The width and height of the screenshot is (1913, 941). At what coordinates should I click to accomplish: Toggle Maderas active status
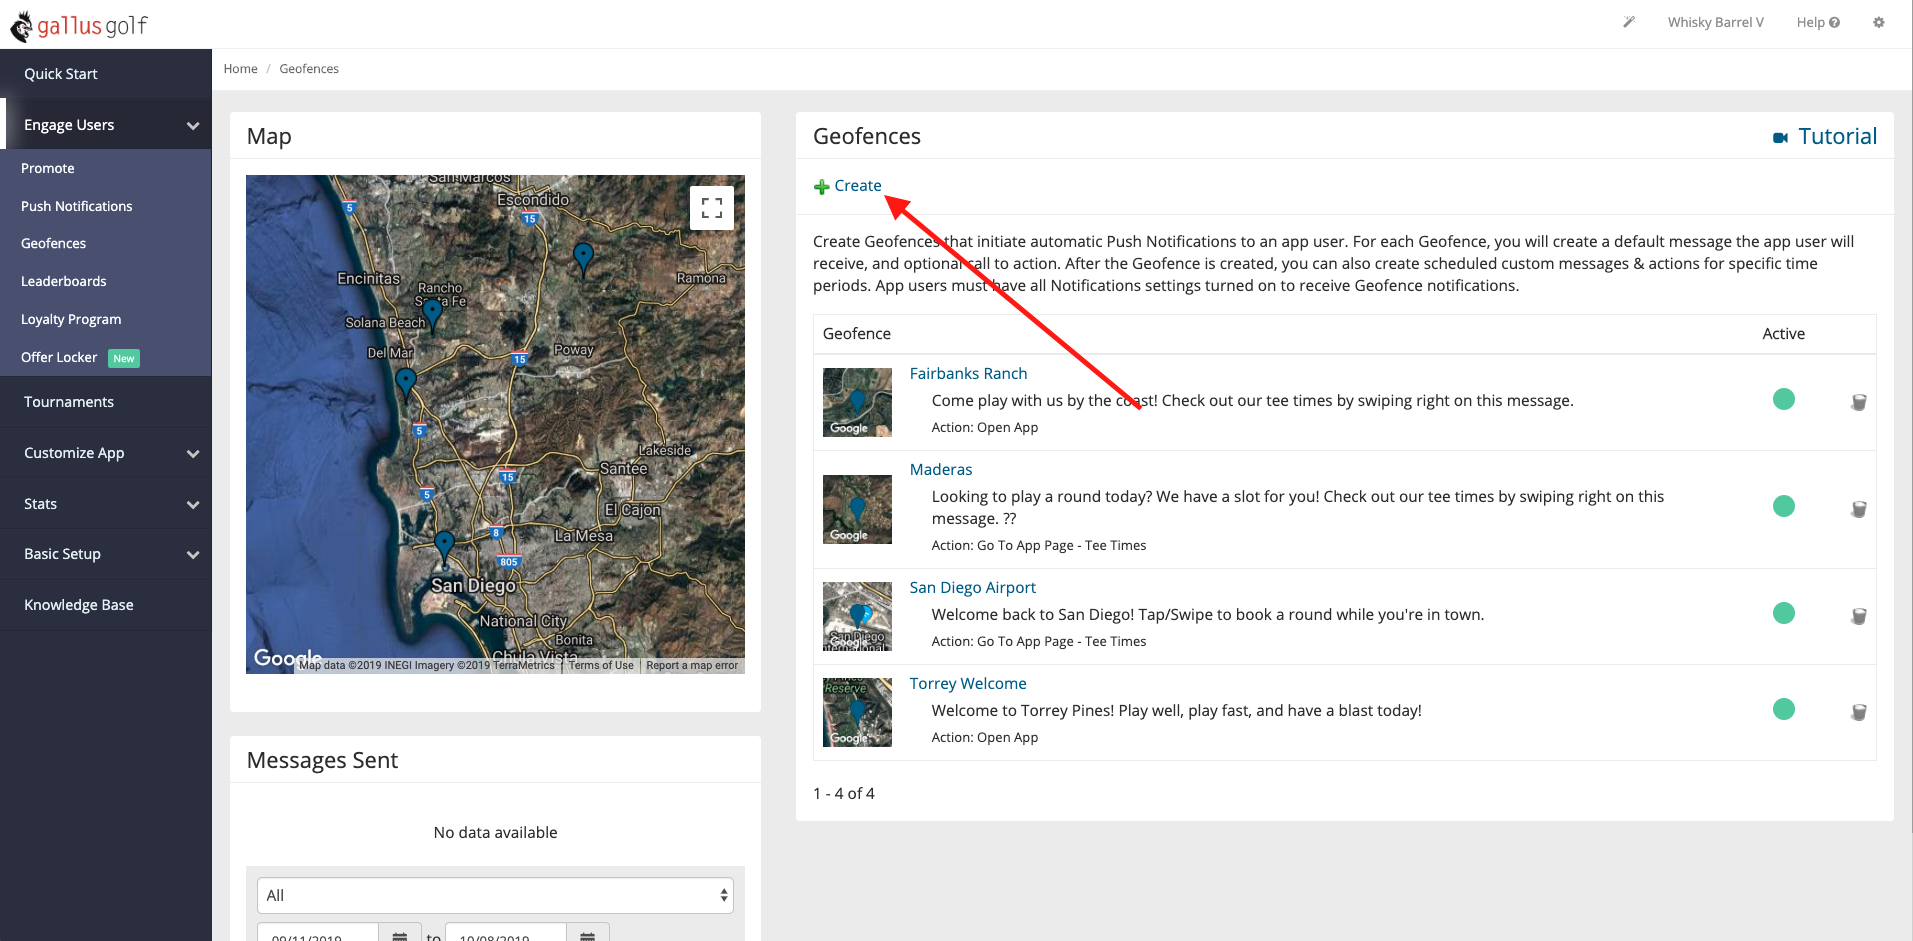[x=1784, y=506]
